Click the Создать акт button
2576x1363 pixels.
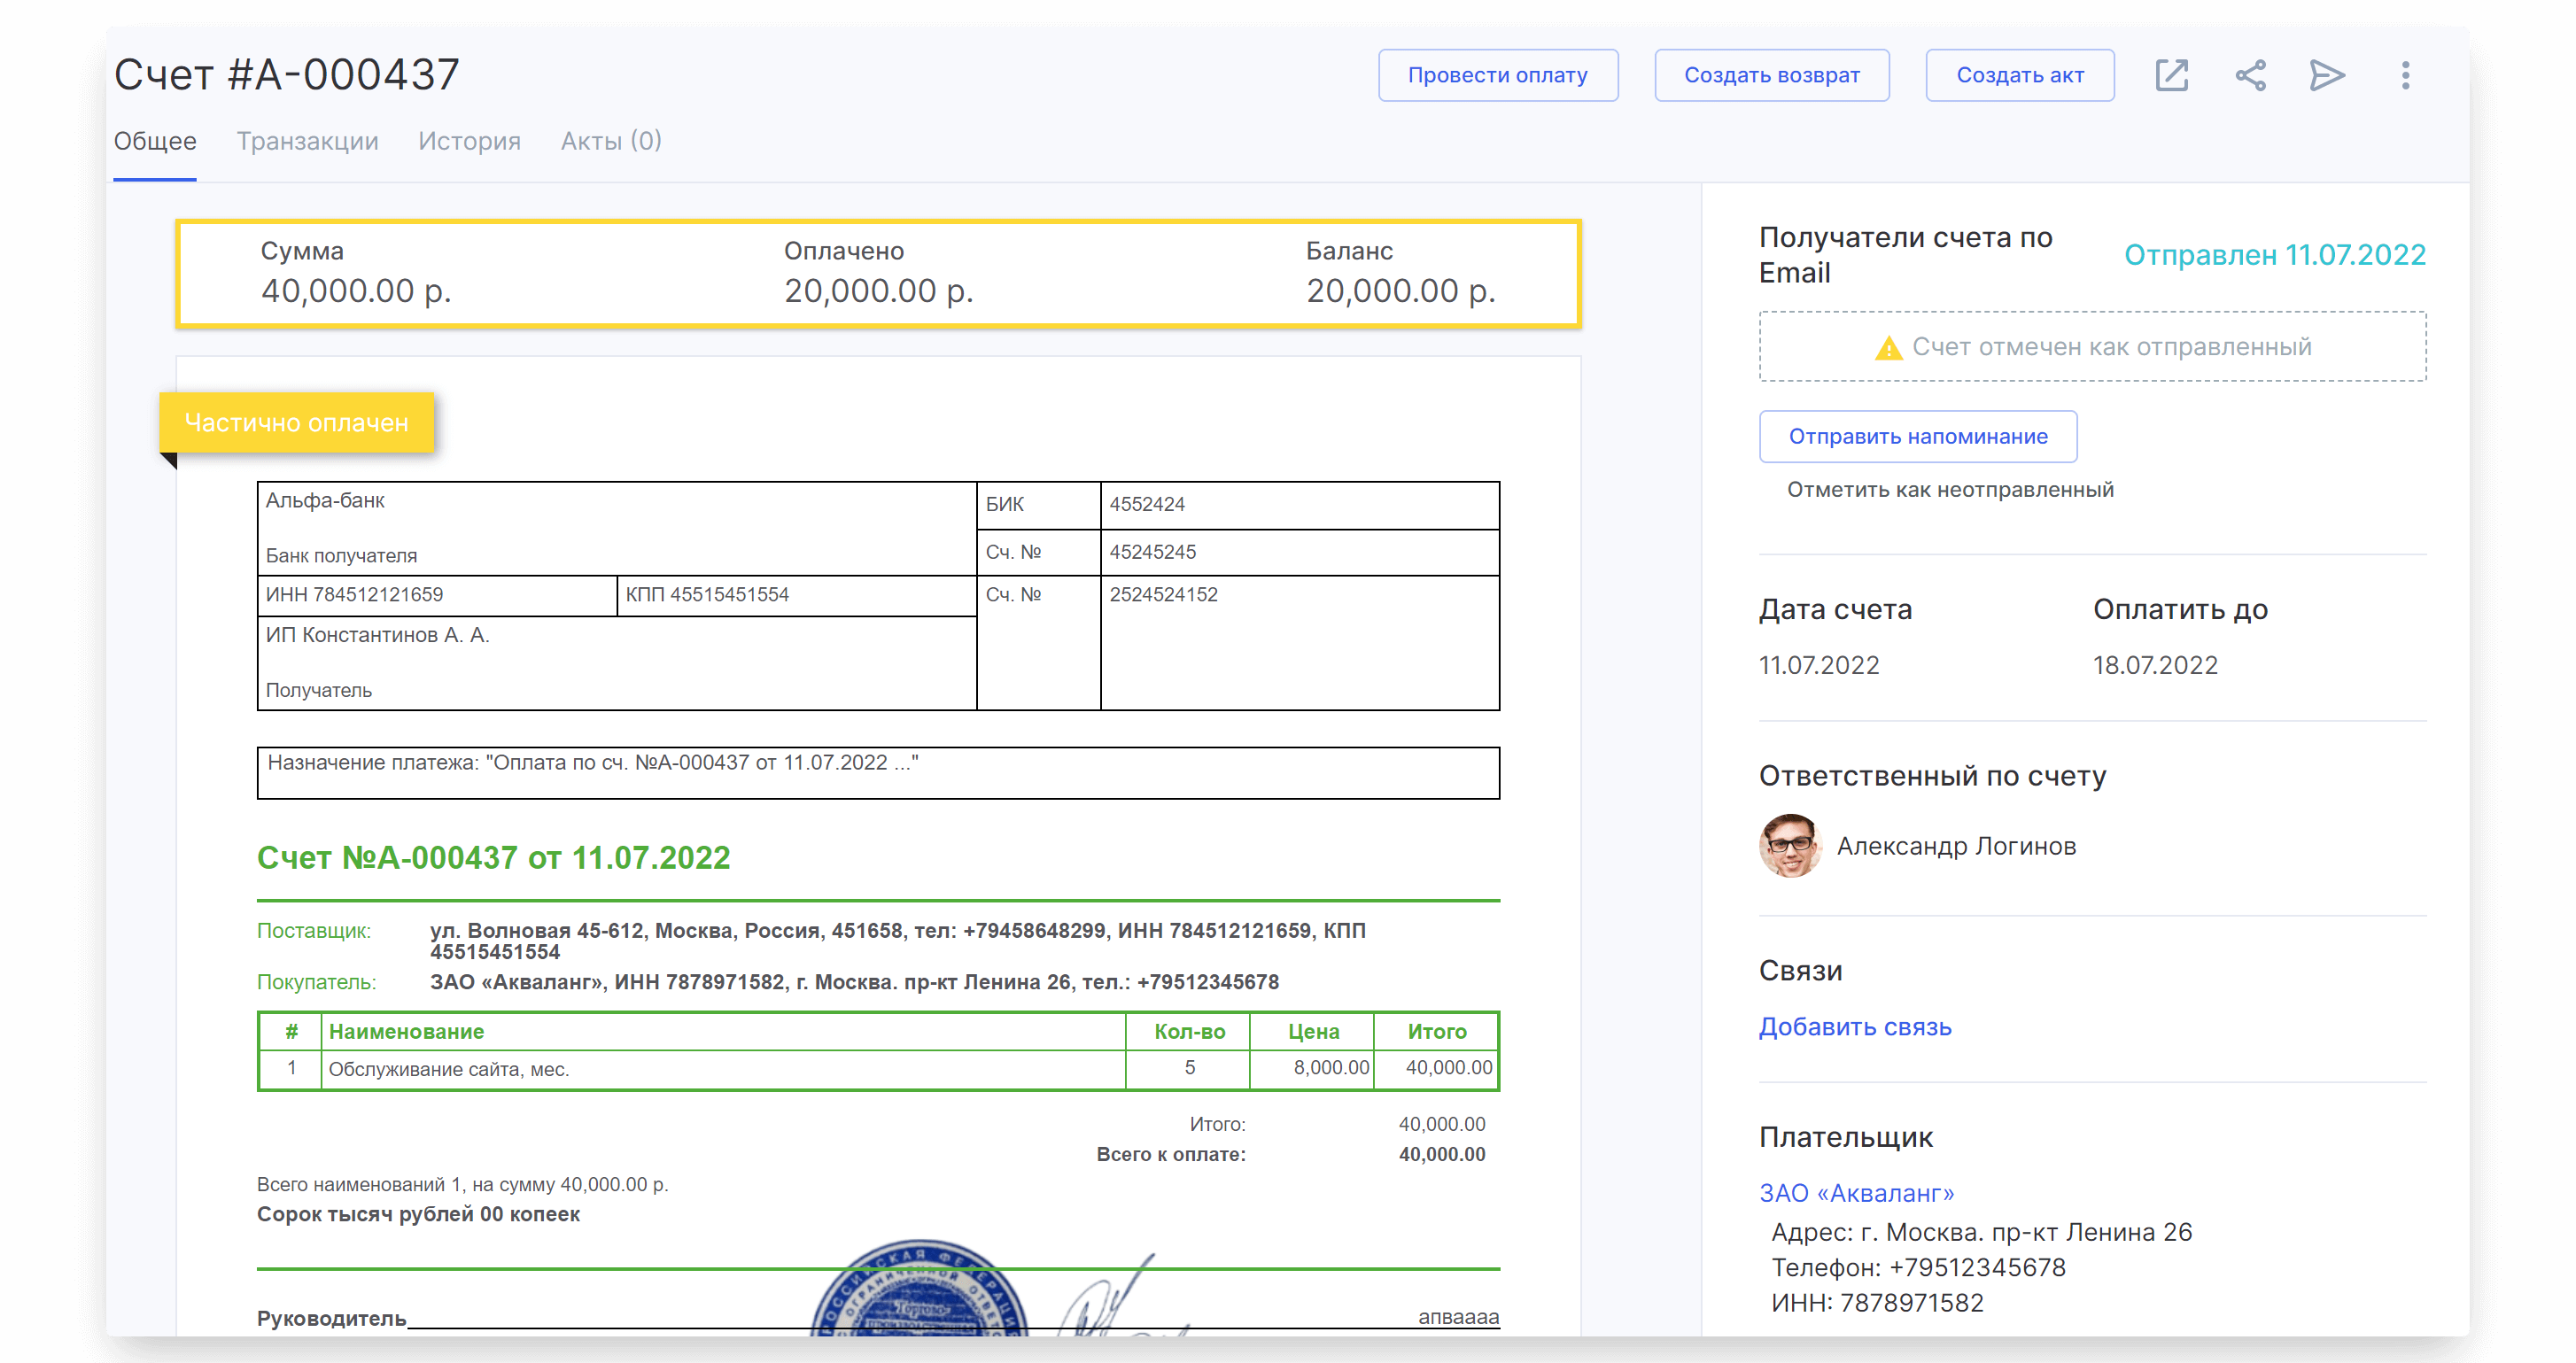(x=2019, y=75)
